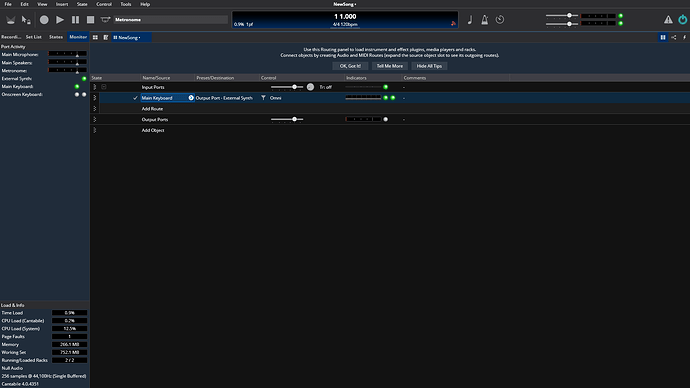Open the Insert menu
Screen dimensions: 690x388
tap(62, 4)
